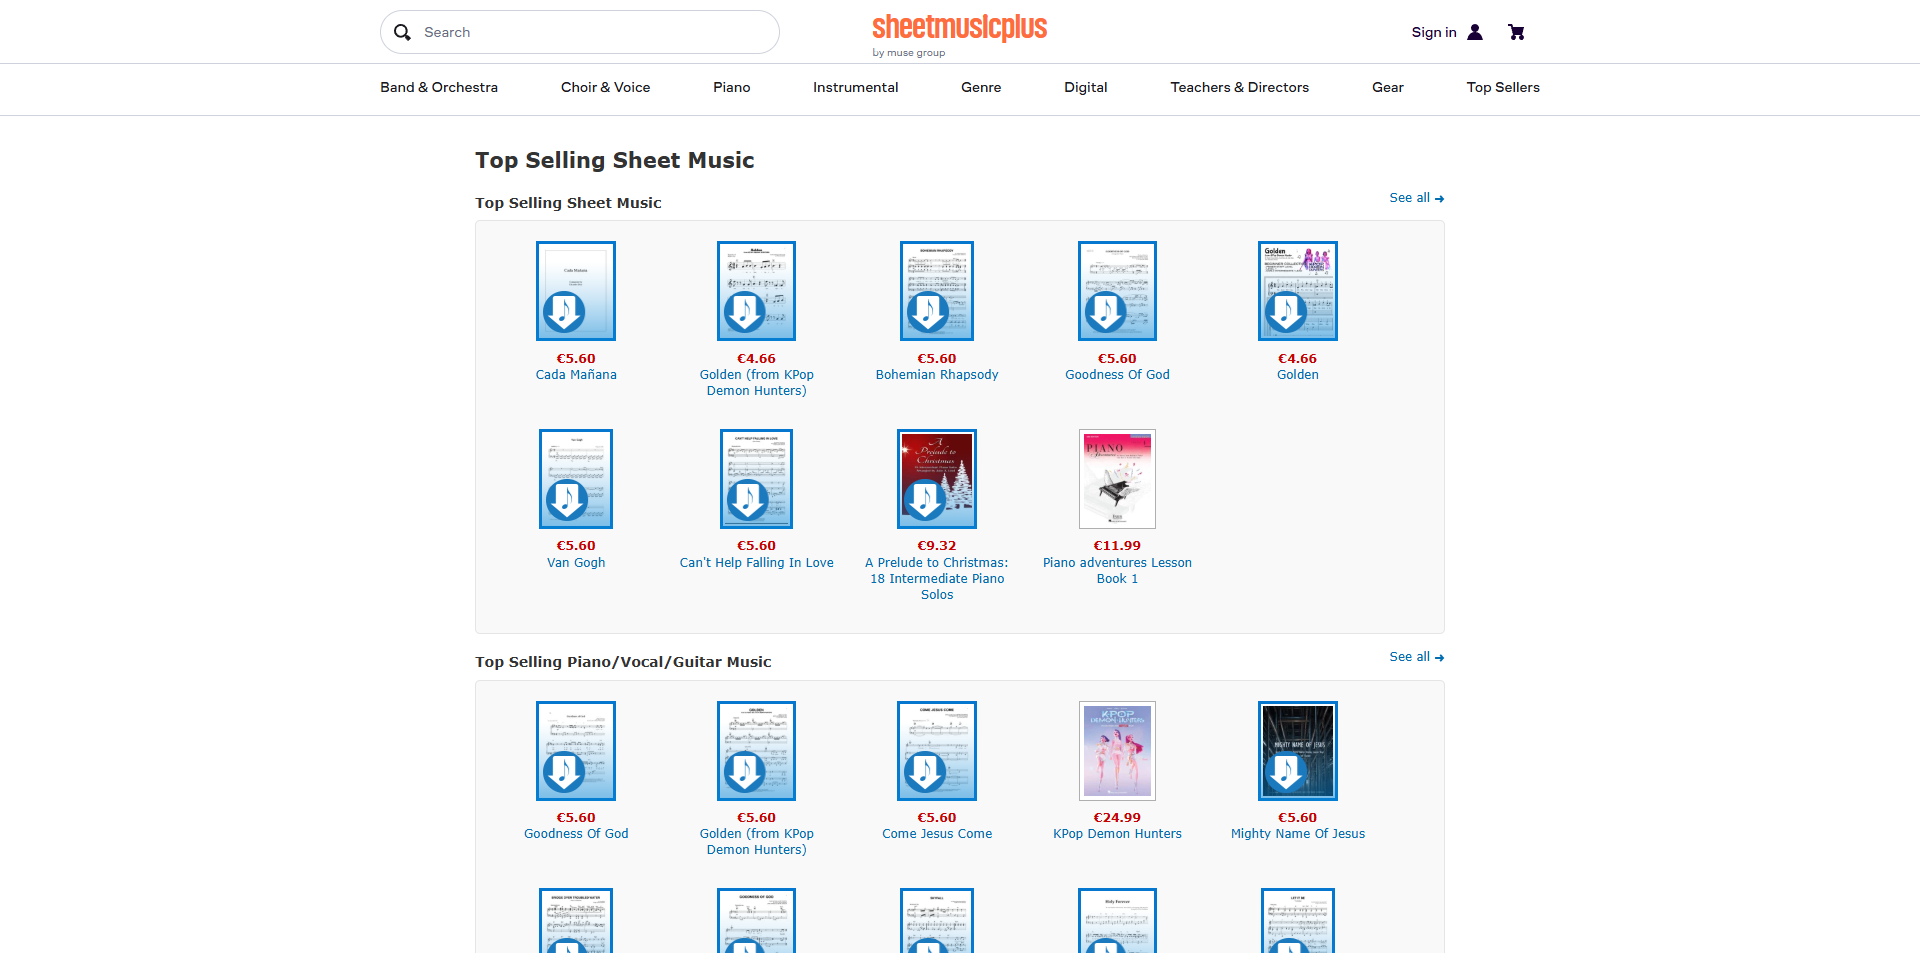Click See all for Piano/Vocal/Guitar Music
1920x953 pixels.
coord(1416,657)
